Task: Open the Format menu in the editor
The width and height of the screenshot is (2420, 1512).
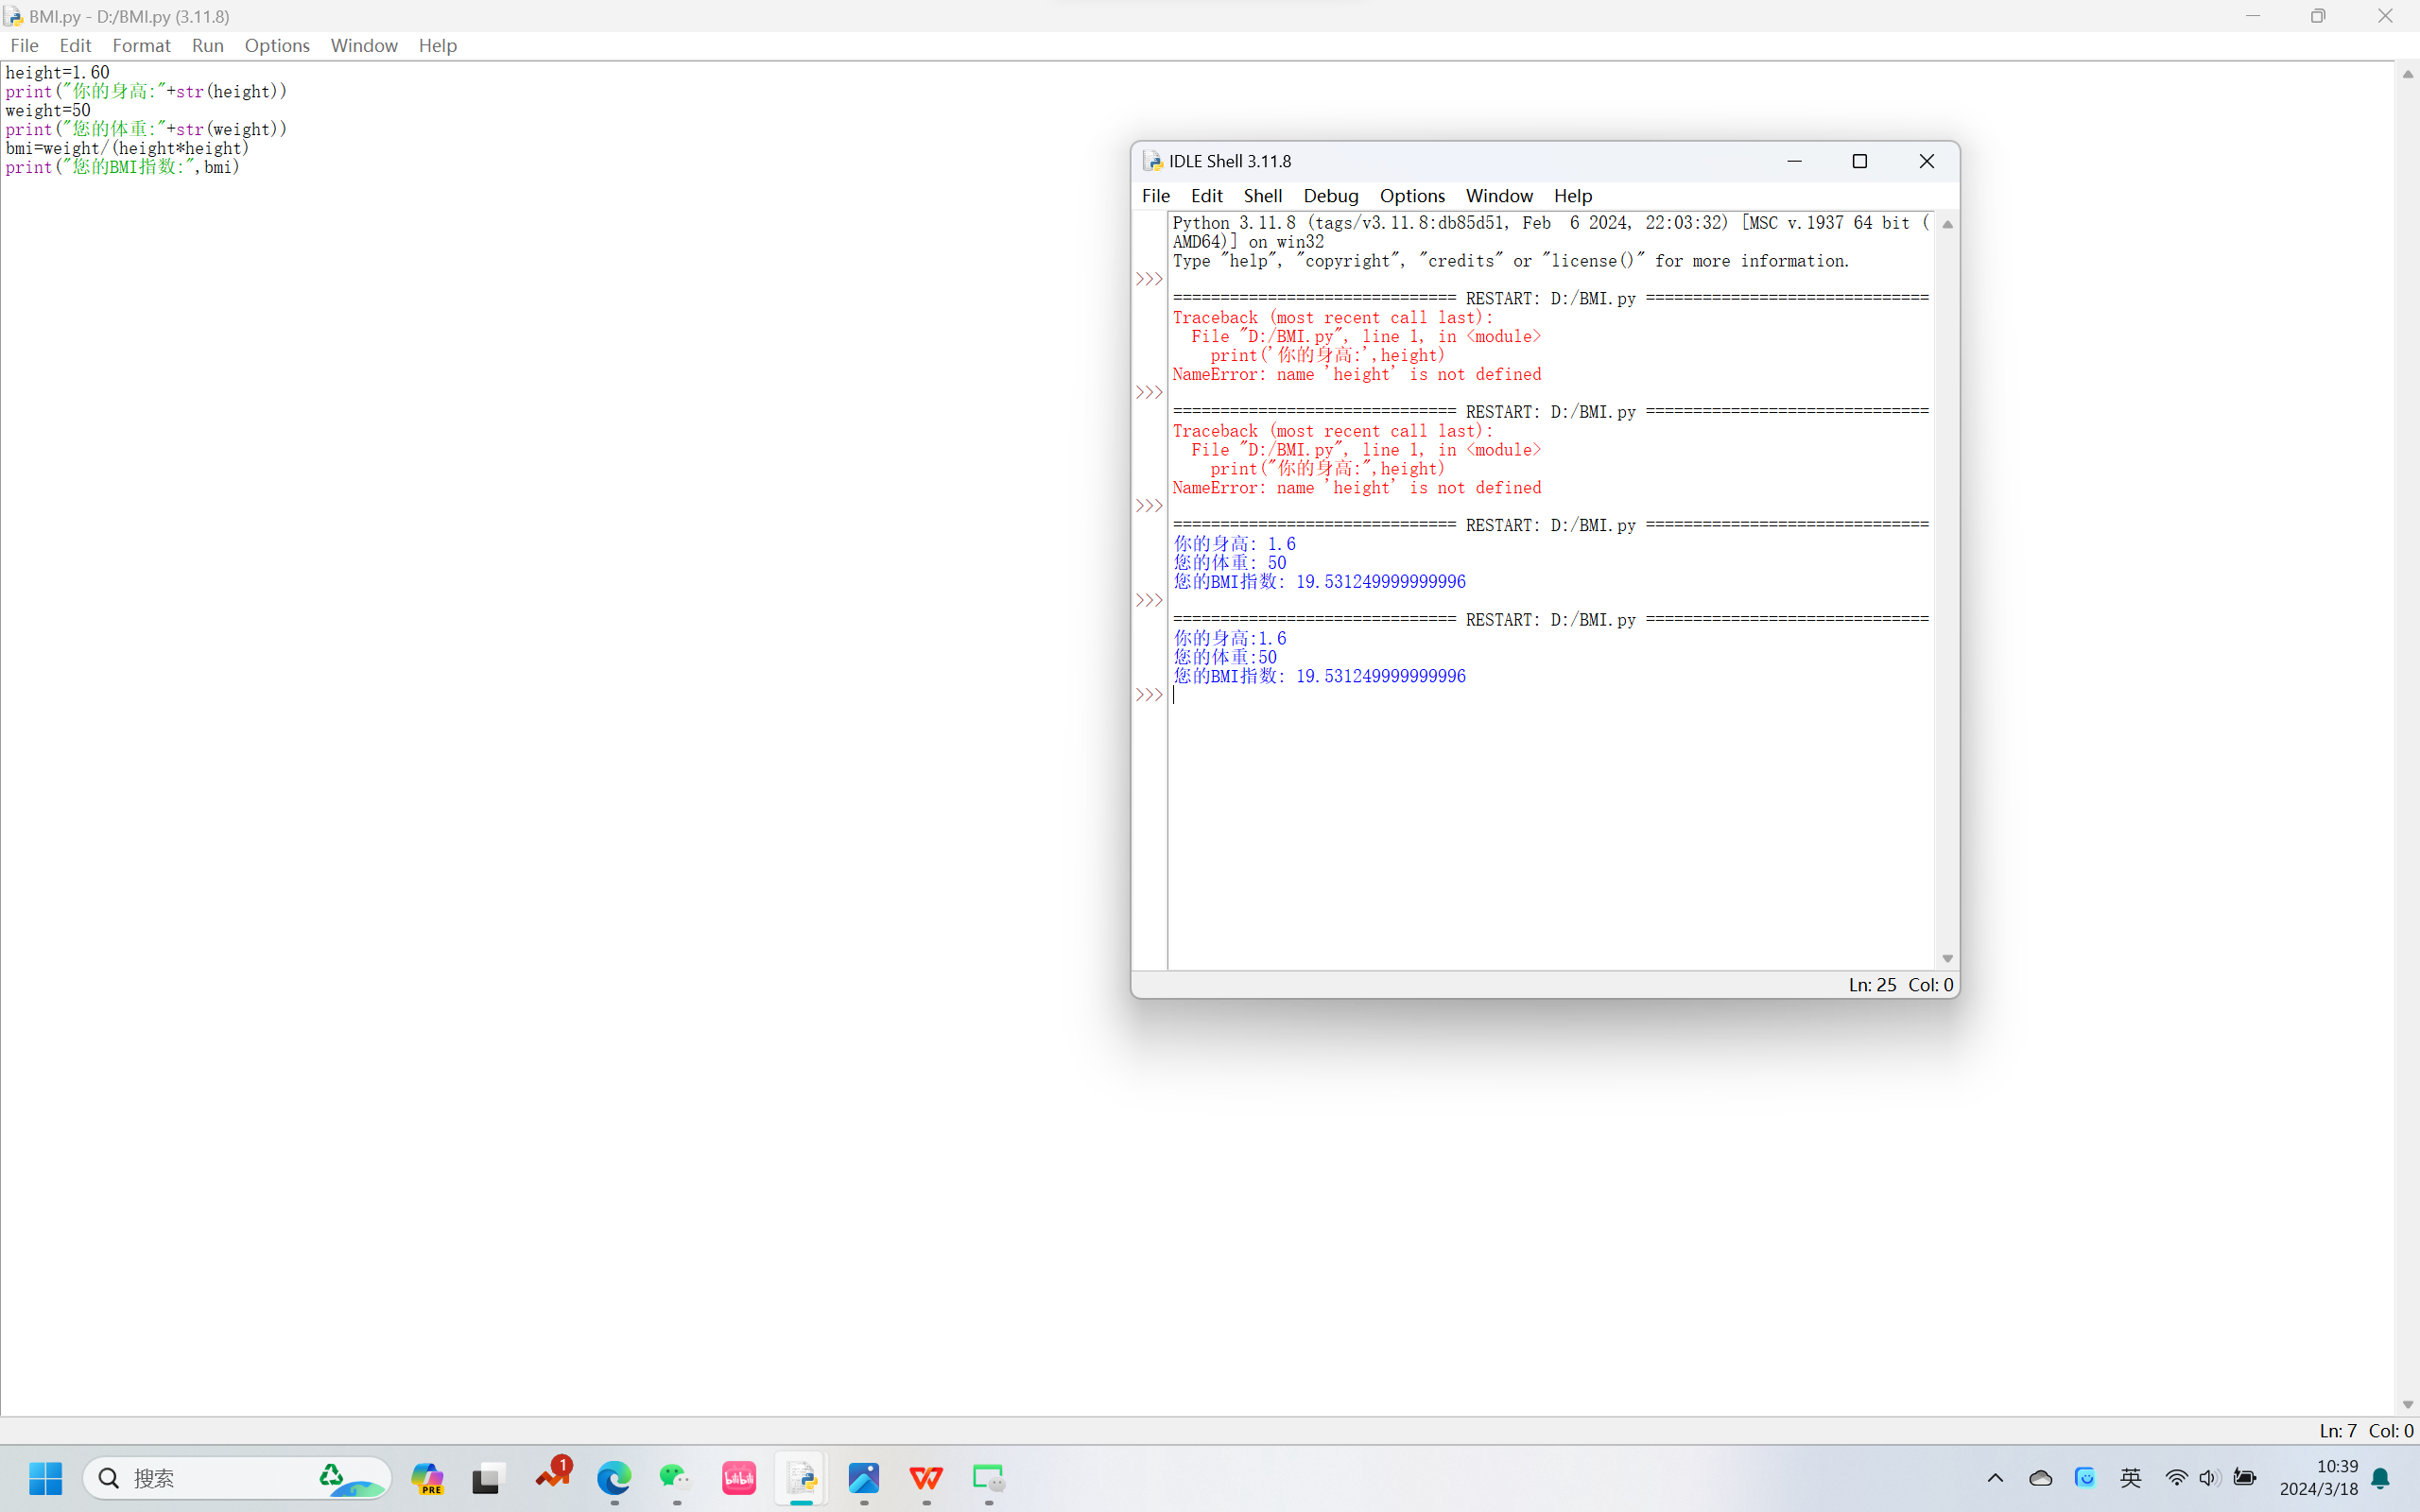Action: tap(141, 45)
